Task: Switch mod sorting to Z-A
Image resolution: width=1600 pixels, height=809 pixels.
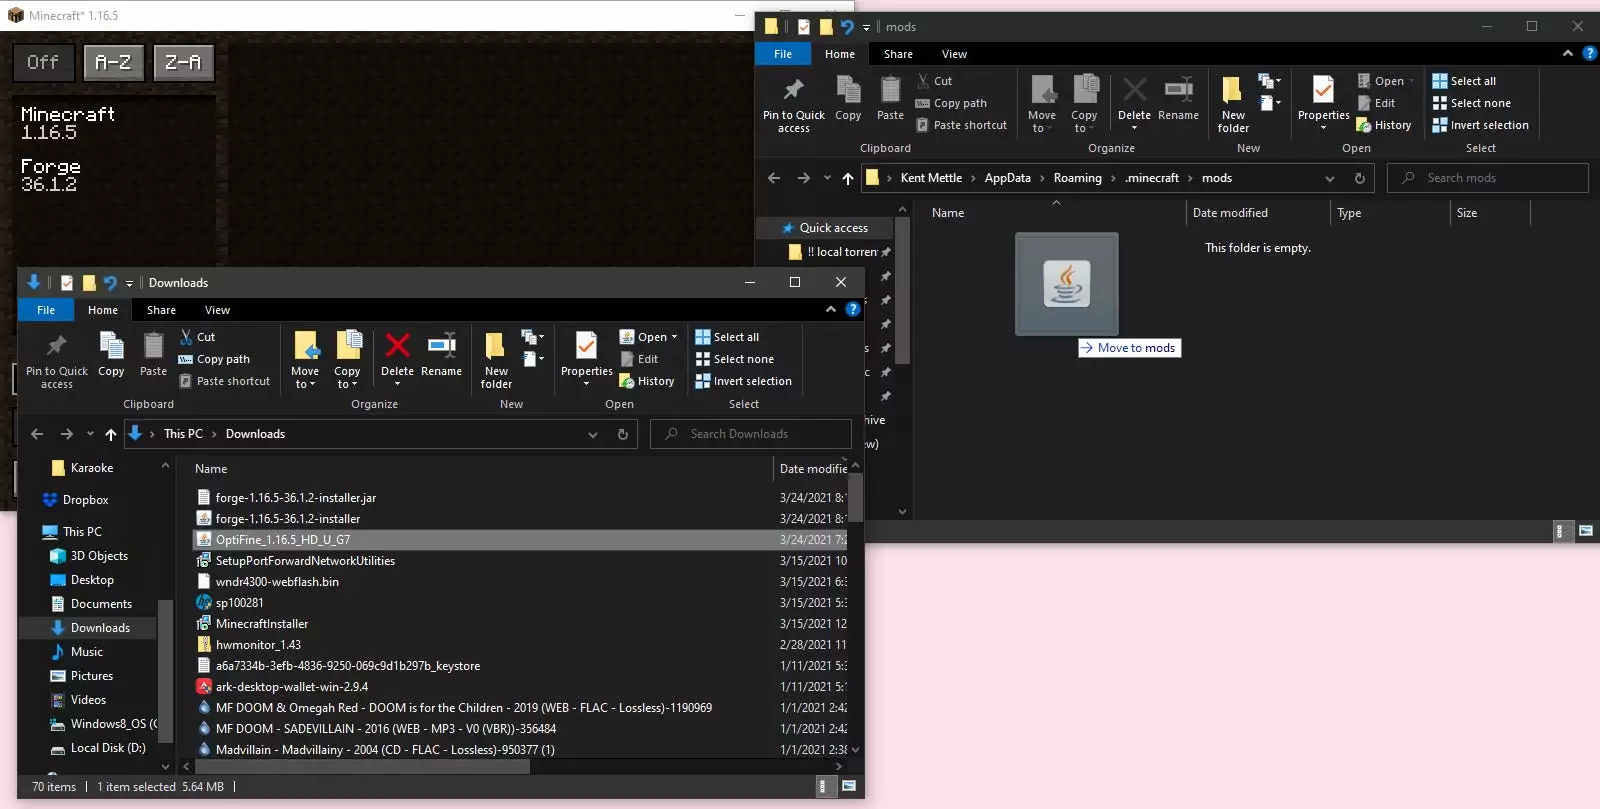Action: (183, 63)
